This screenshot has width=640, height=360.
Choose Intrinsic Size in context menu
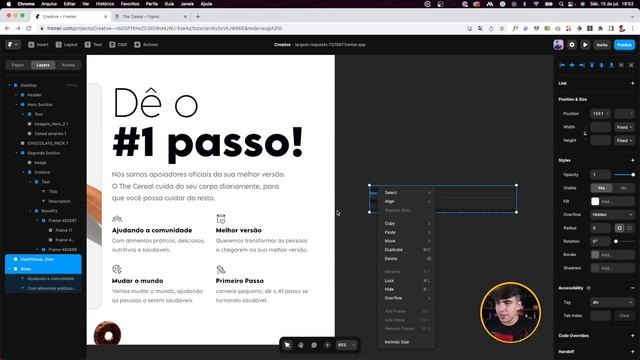click(x=407, y=342)
